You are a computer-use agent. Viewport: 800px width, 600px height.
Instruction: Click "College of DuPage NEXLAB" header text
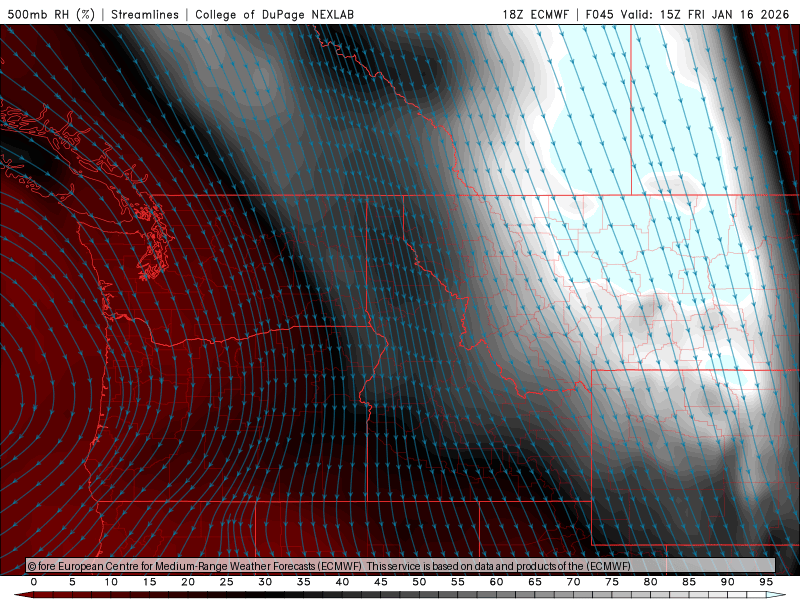coord(274,14)
